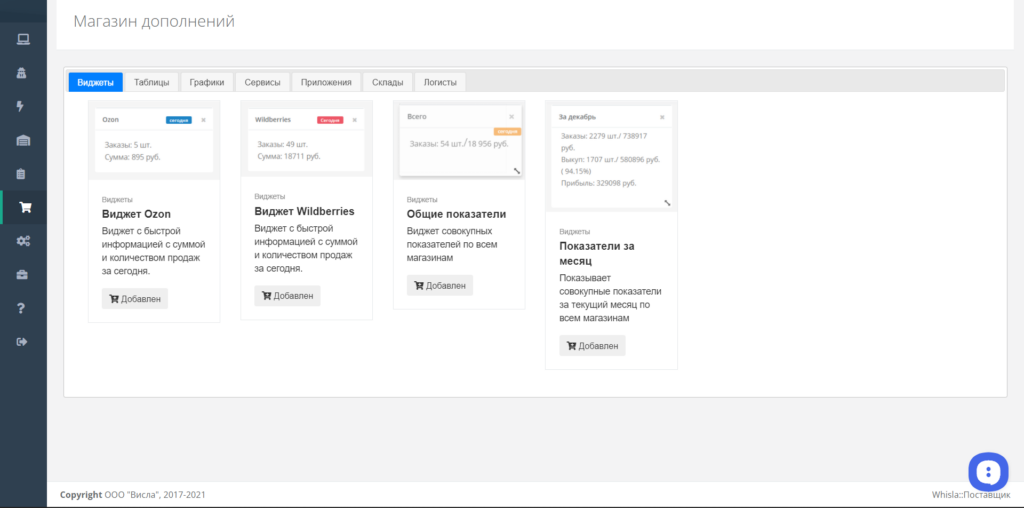Click Добавлен button under Виджет Wildberries
The height and width of the screenshot is (508, 1024).
[287, 296]
